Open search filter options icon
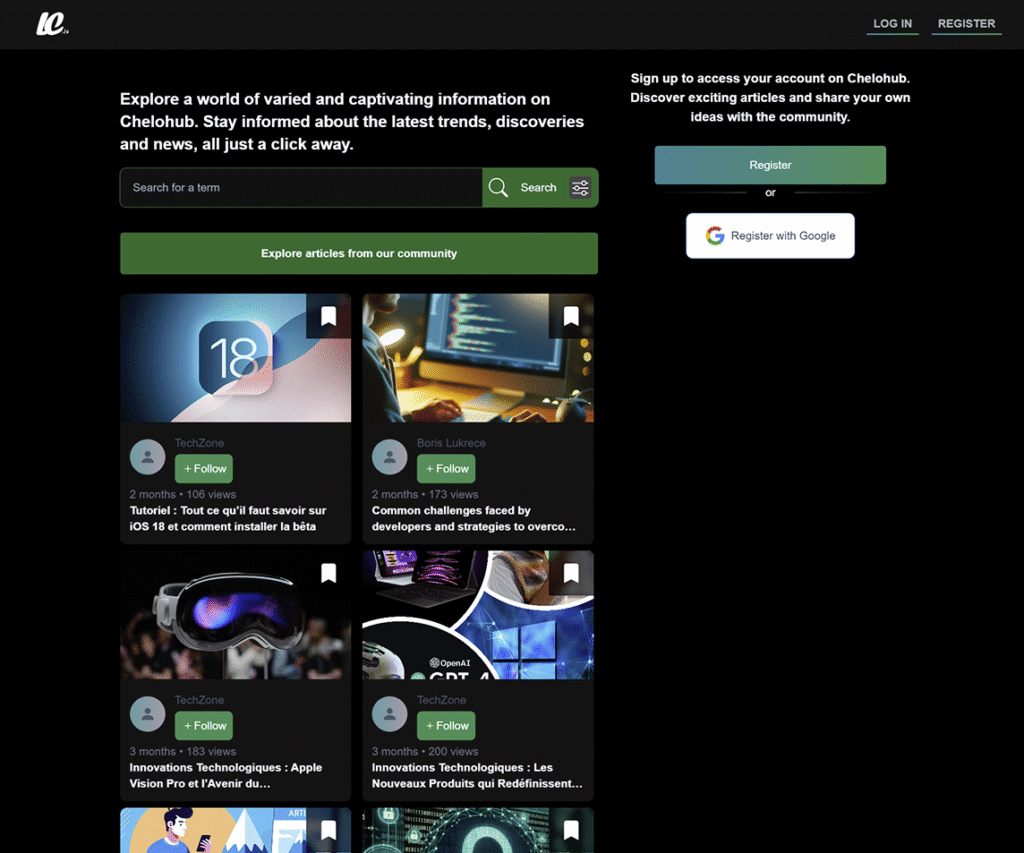 pos(580,188)
